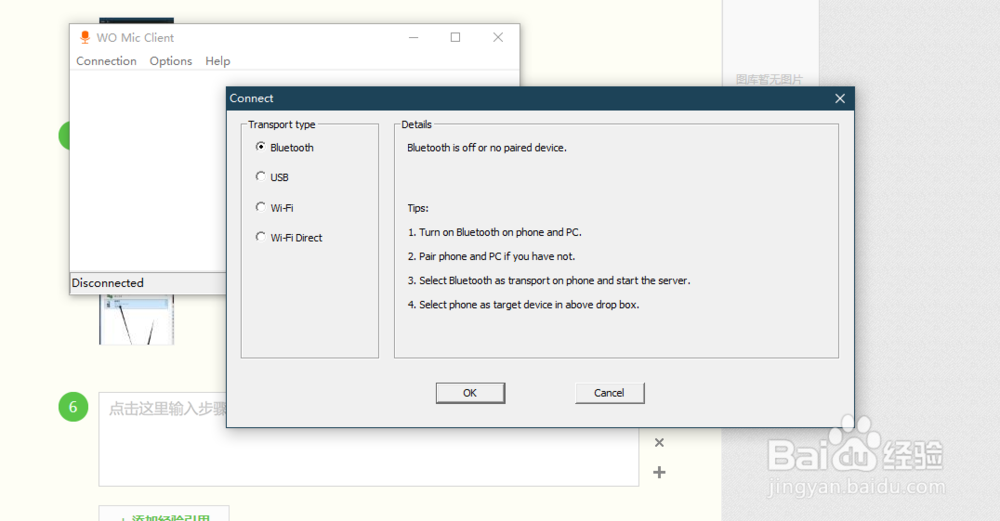Close the Connect dialog with X
Viewport: 1000px width, 521px height.
click(840, 98)
